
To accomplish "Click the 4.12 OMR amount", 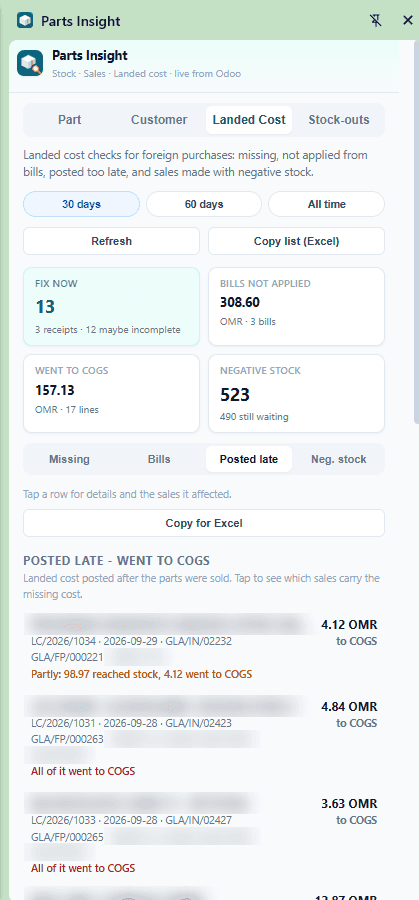I will tap(350, 625).
